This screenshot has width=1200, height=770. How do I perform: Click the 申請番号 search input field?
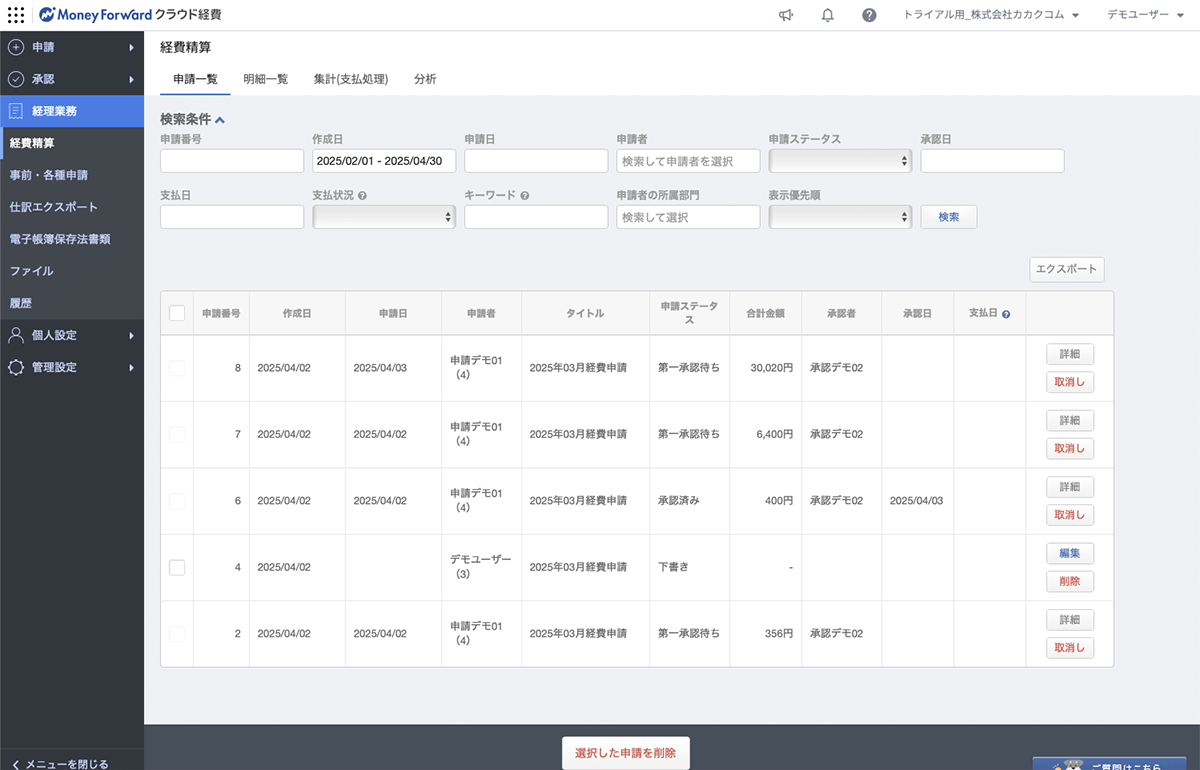(232, 161)
